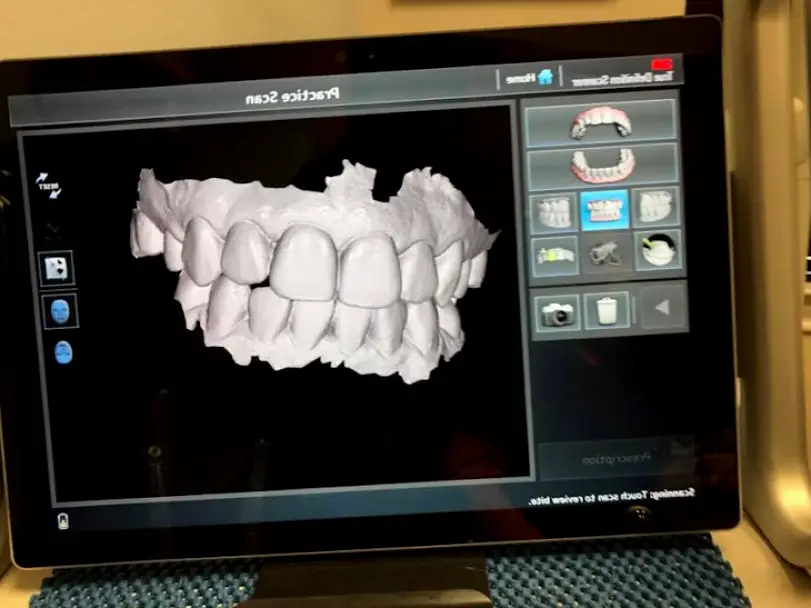The image size is (811, 608).
Task: Click the unboxed blue face mask icon
Action: tap(63, 353)
